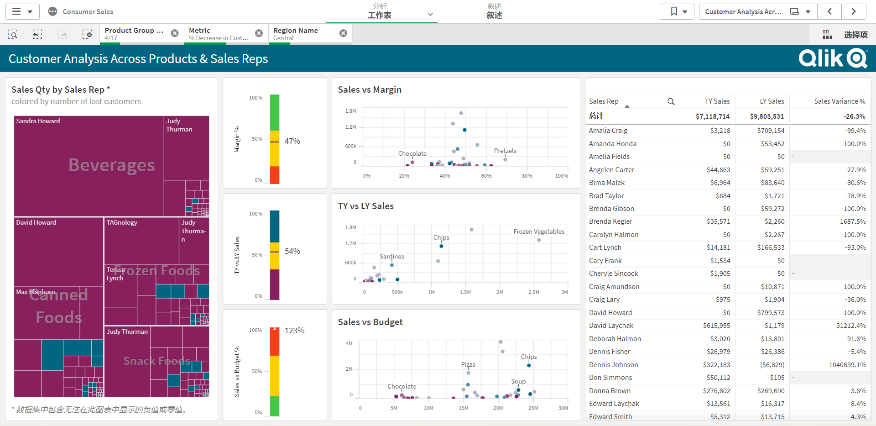
Task: Click the Sales Qty by Sales Rep title
Action: tap(61, 89)
